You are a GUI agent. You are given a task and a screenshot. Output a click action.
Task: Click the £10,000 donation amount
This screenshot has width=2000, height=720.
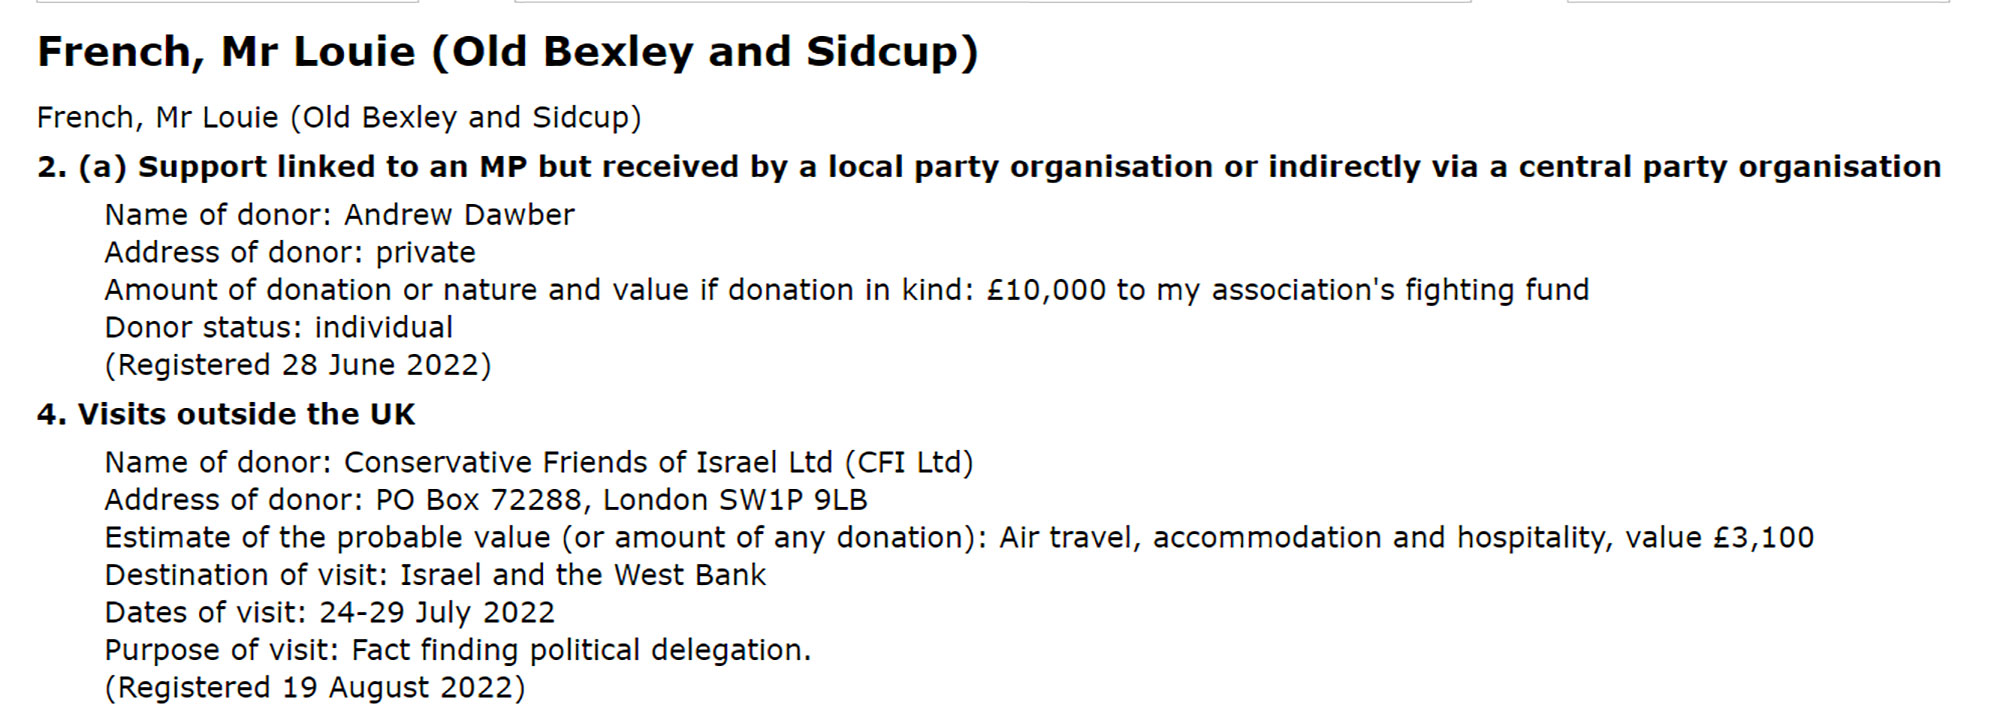[1046, 290]
